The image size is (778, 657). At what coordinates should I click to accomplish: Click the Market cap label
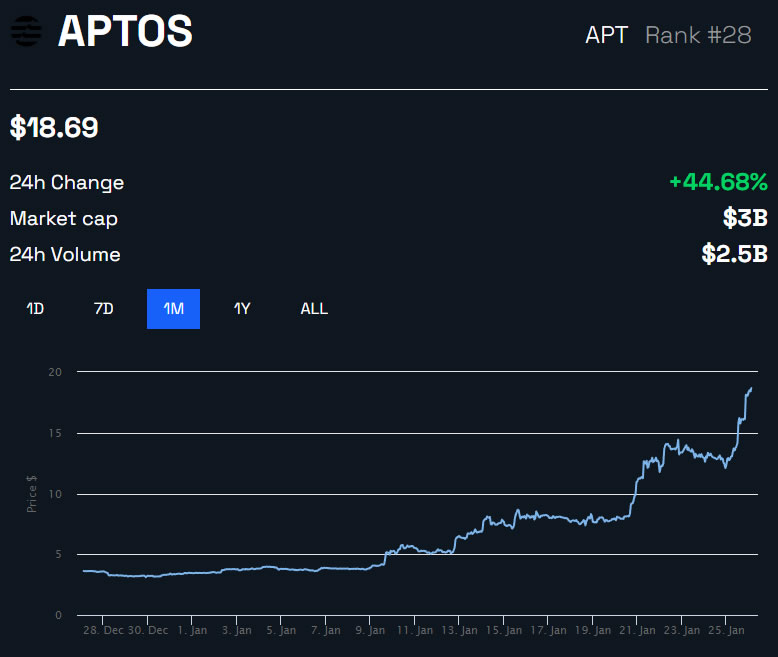click(64, 218)
